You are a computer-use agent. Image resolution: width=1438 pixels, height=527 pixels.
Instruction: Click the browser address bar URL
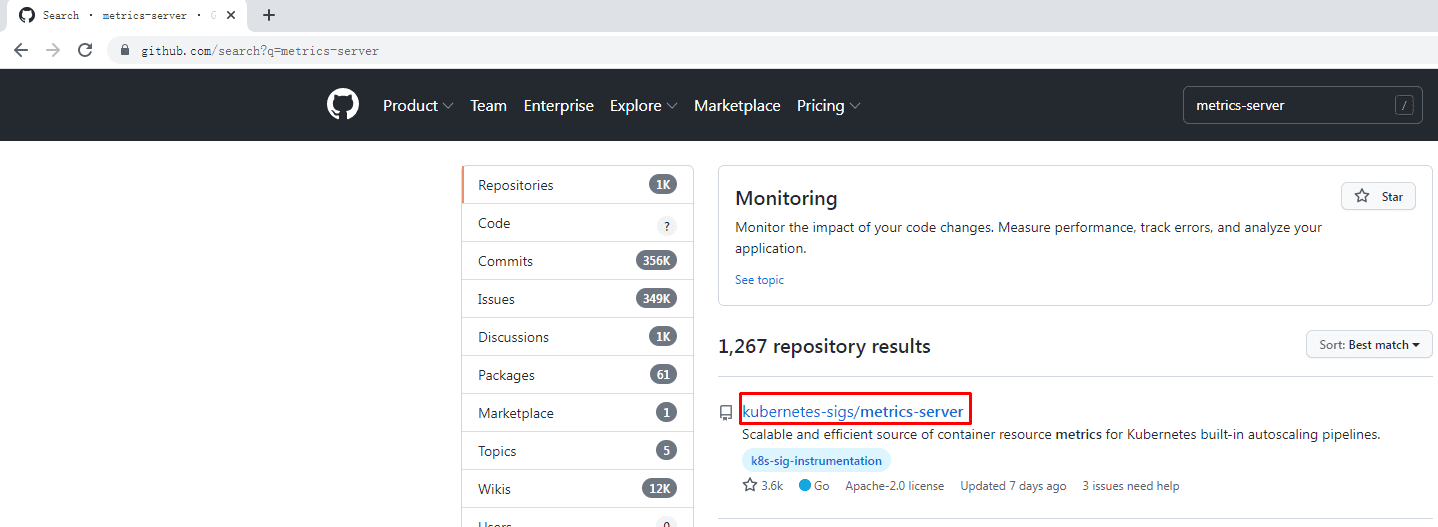(x=259, y=50)
